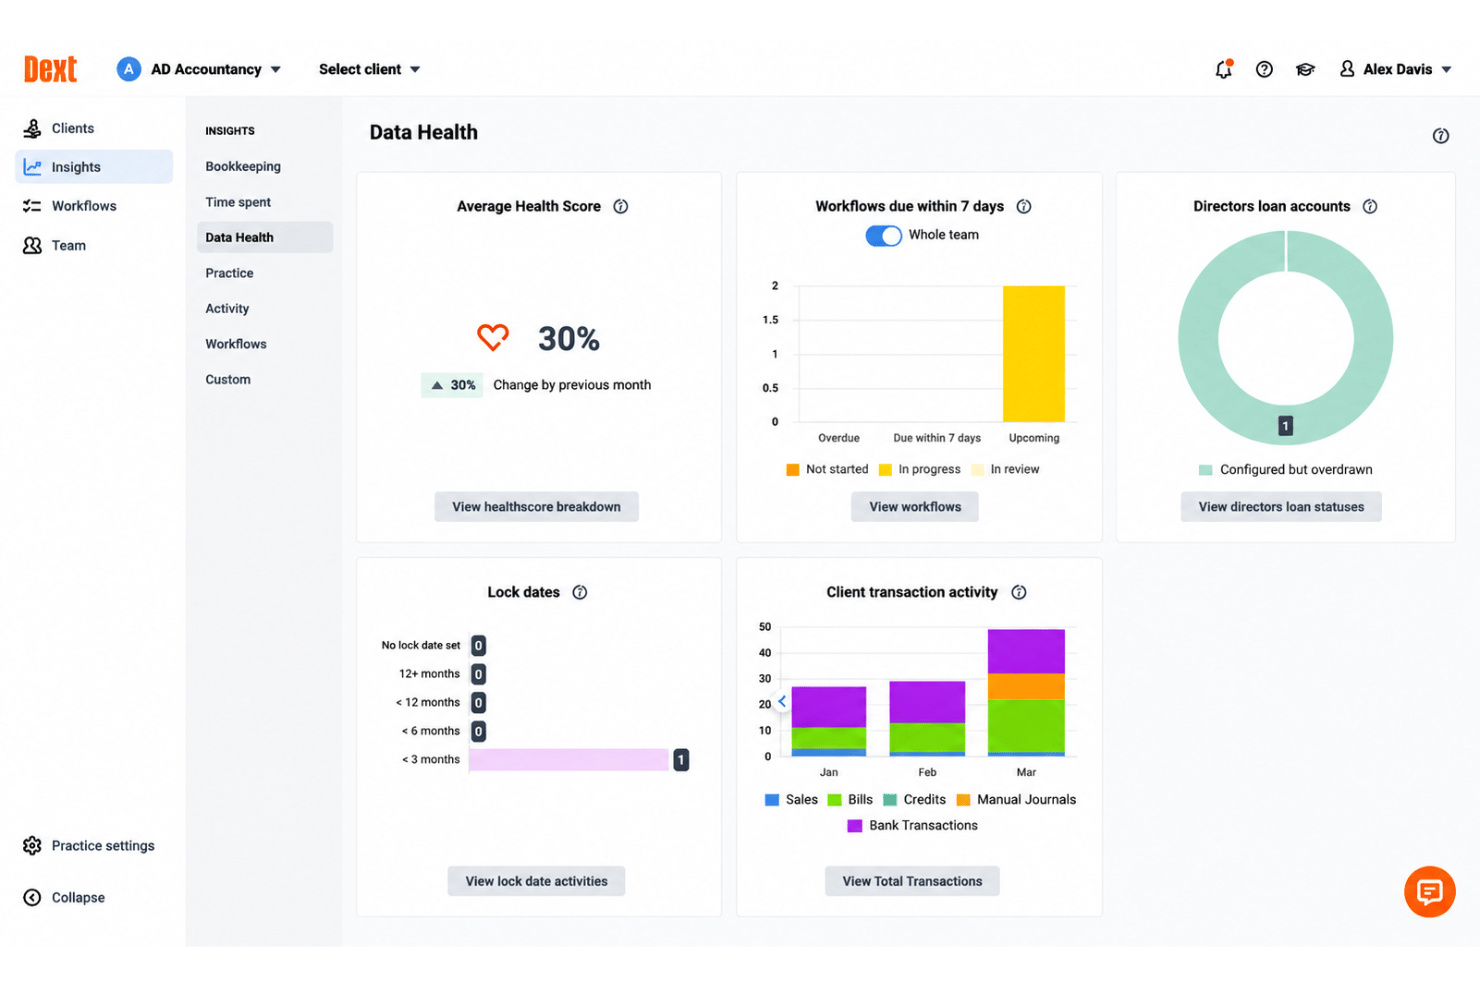Image resolution: width=1480 pixels, height=987 pixels.
Task: Open Bookkeeping insights
Action: pos(243,166)
